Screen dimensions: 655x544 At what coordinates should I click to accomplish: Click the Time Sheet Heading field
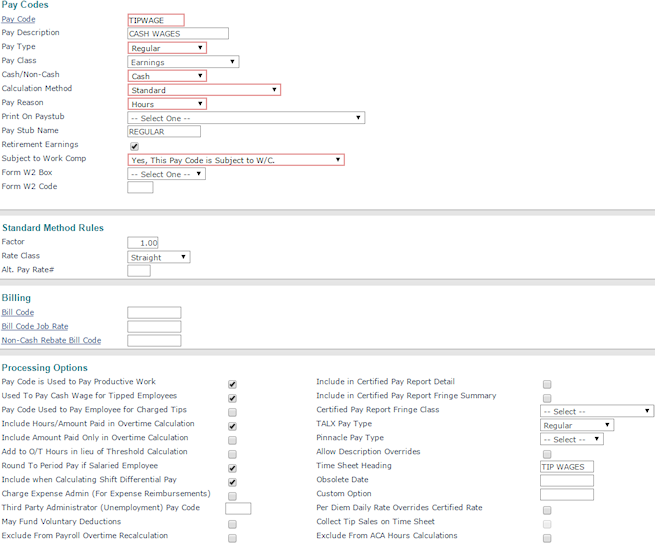[x=566, y=467]
